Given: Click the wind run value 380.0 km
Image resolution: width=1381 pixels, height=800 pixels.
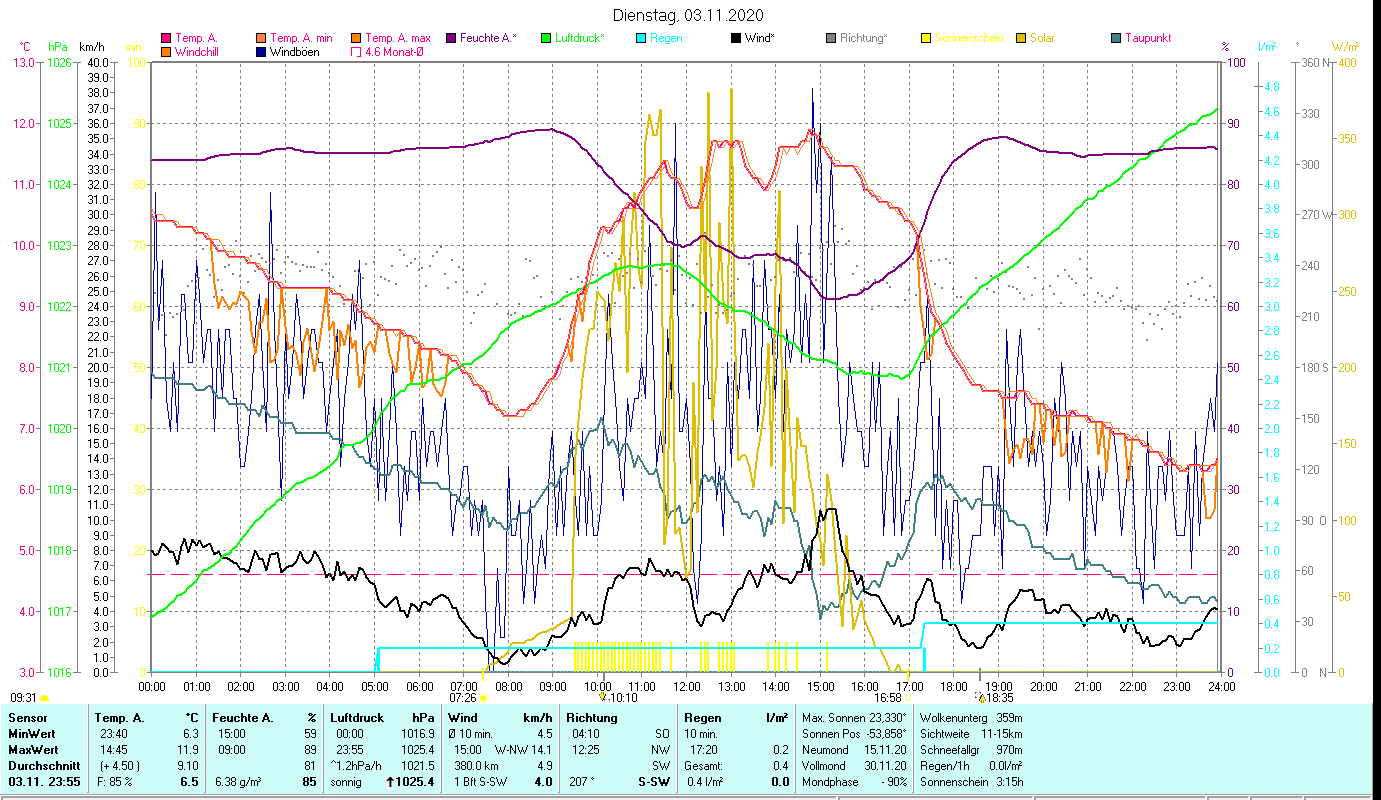Looking at the screenshot, I should click(x=477, y=766).
